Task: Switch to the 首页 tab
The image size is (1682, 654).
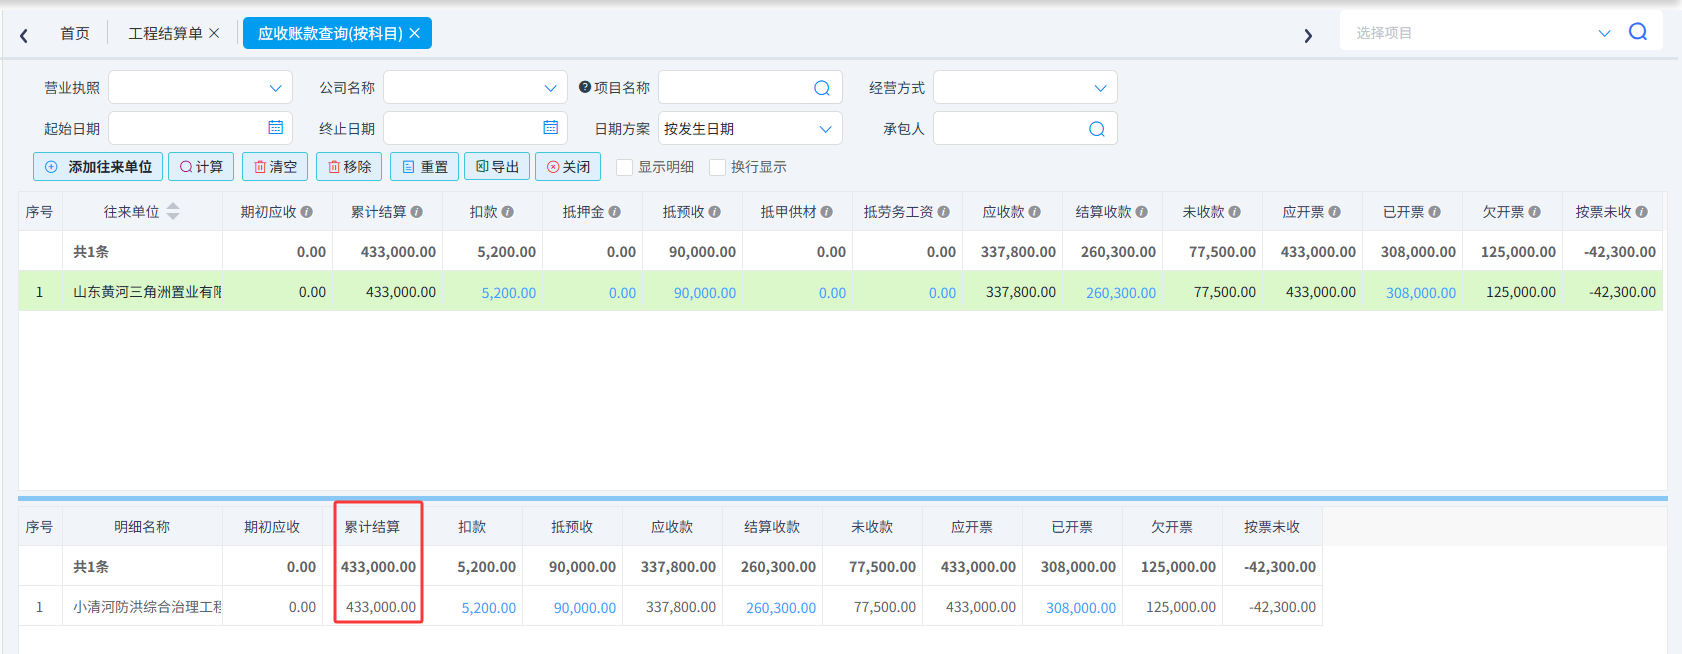Action: pos(75,33)
